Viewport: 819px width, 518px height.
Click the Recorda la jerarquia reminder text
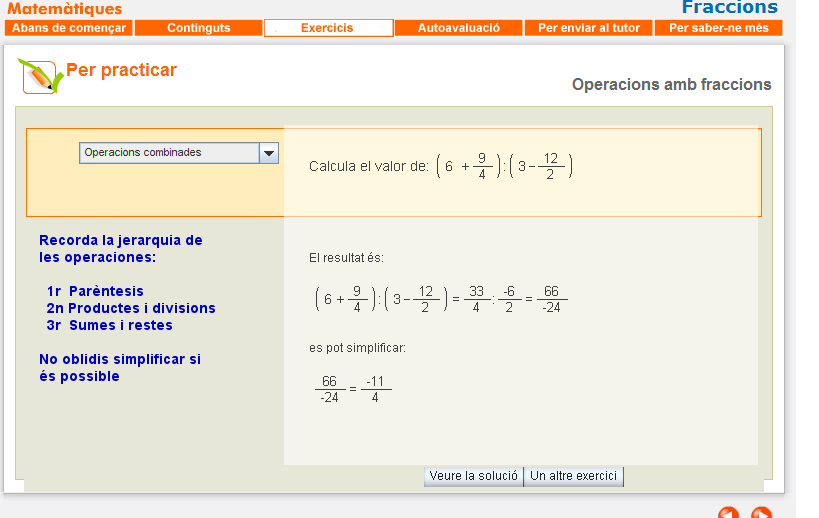pos(120,248)
